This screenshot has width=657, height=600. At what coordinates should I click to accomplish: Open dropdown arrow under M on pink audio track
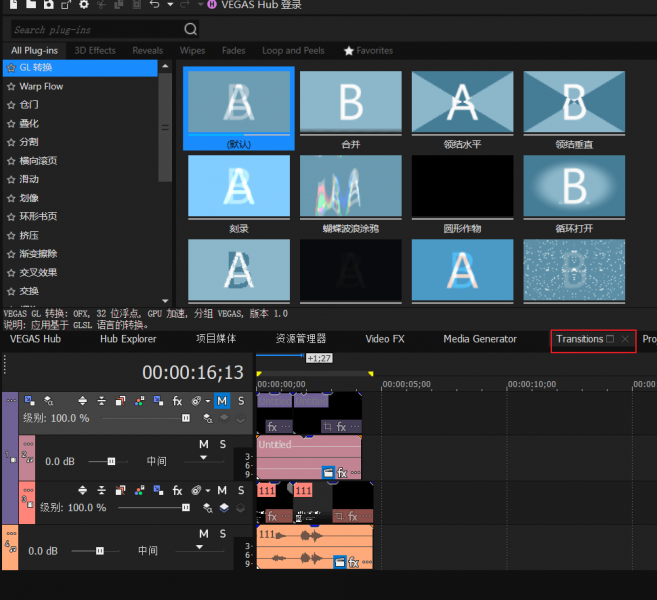click(x=204, y=458)
